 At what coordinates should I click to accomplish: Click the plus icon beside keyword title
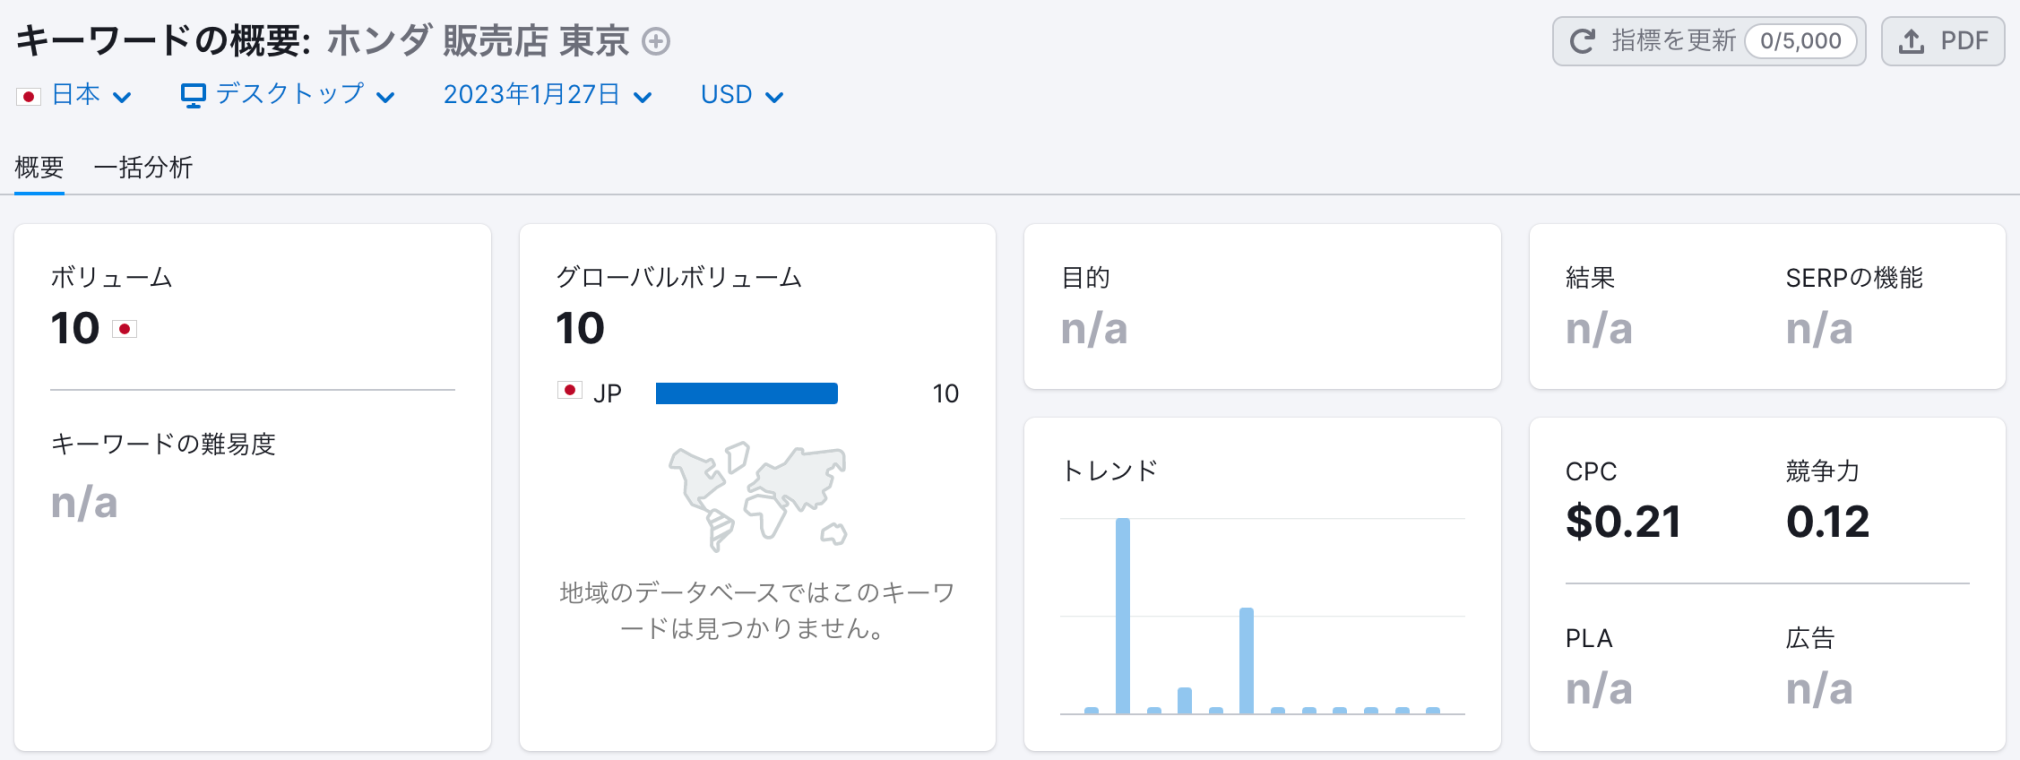point(656,41)
